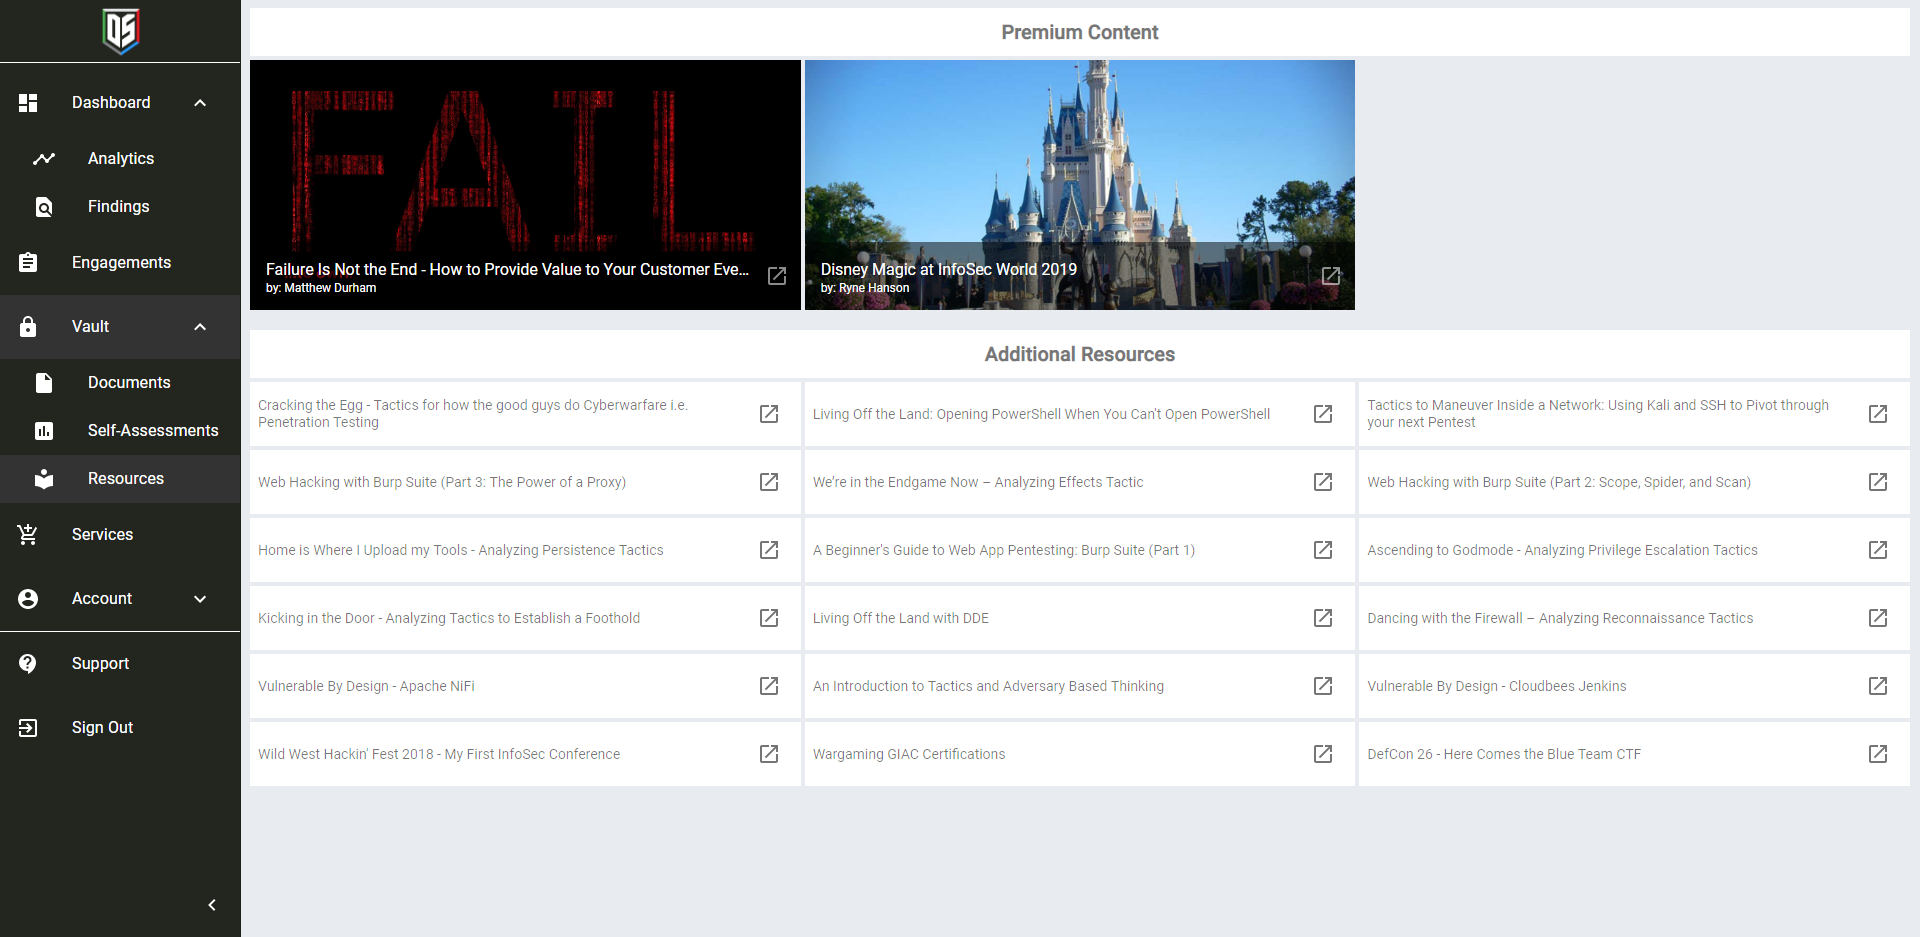Open external link for Living Off the Land: Opening PowerShell
Screen dimensions: 1920x937
point(1323,414)
